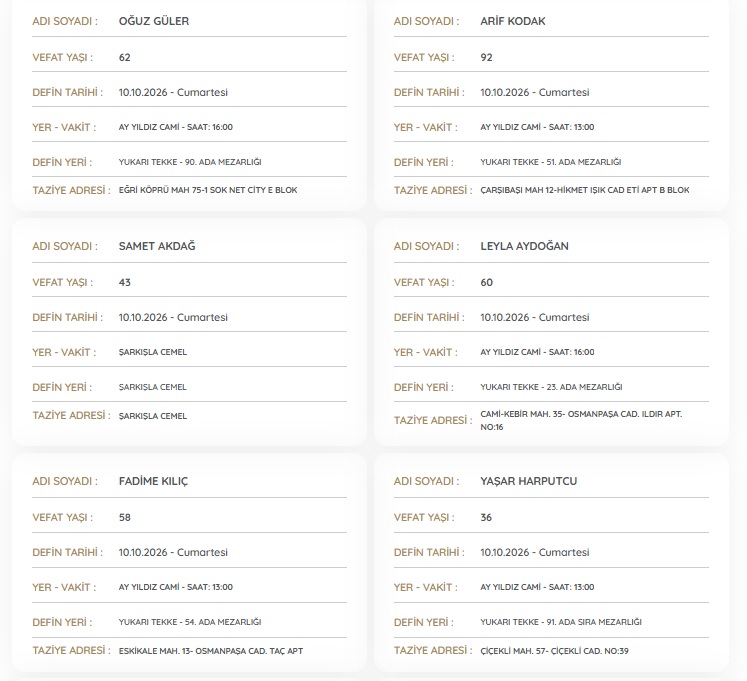Click Fadime Kılıç's AY YILDIZ CAMİ SAAT 13:00
The width and height of the screenshot is (747, 681).
tap(176, 587)
